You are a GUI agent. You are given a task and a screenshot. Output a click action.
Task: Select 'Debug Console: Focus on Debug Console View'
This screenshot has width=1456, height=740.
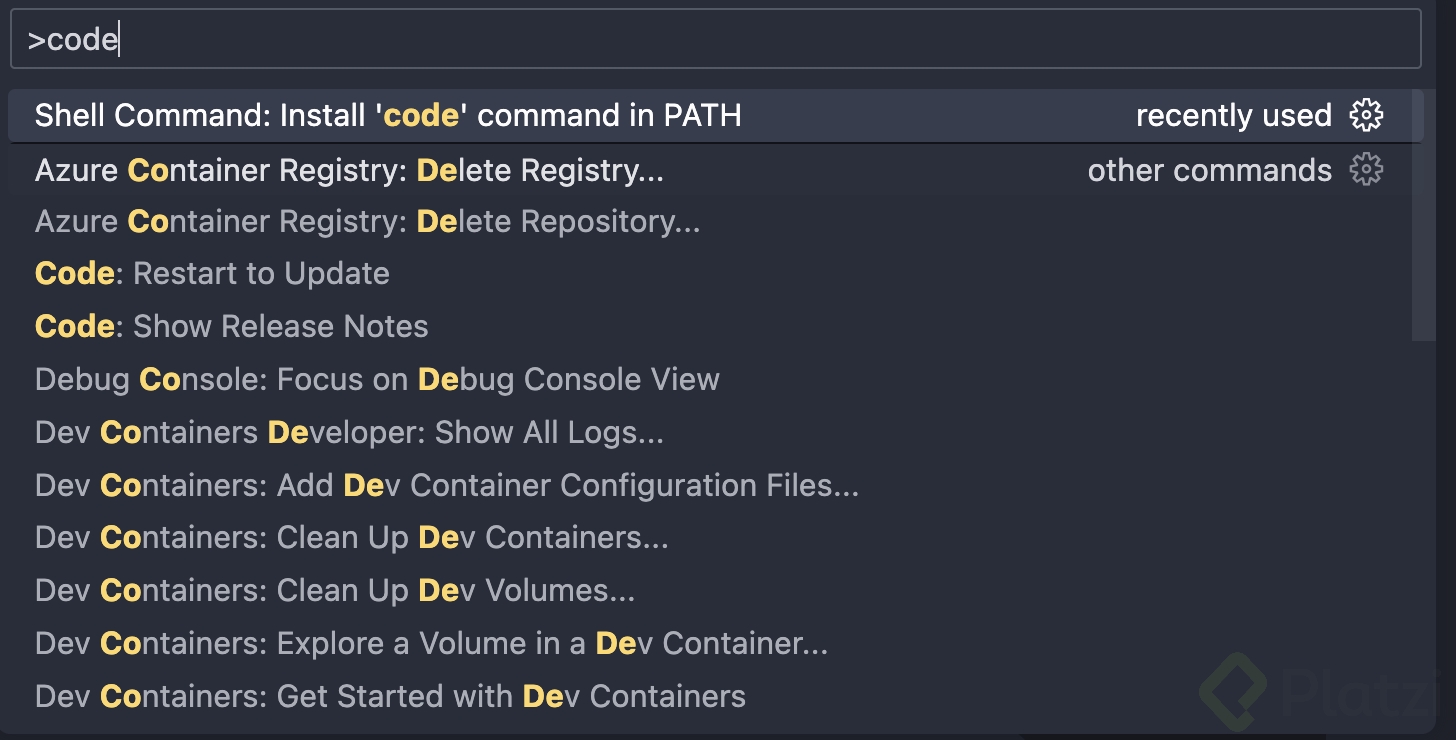coord(377,379)
